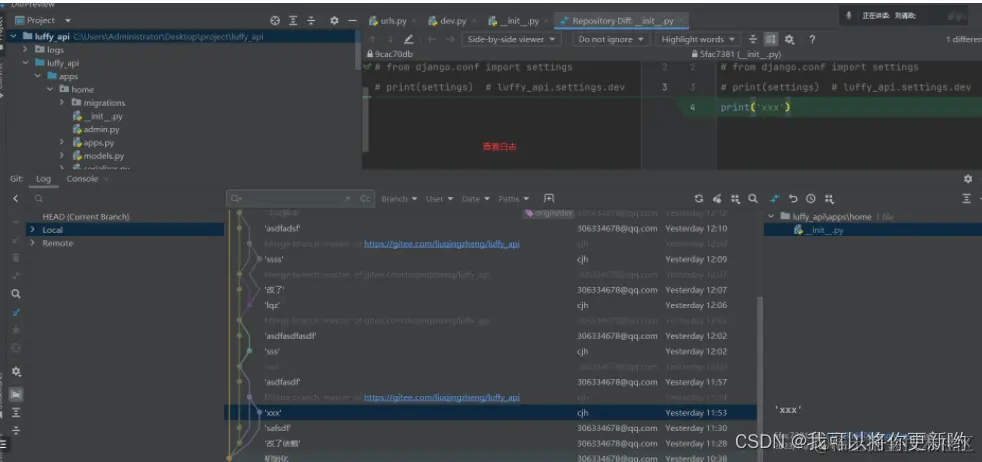Click the blue navigate arrow icon in Git sidebar
Screen dimensions: 982x462
(x=16, y=312)
